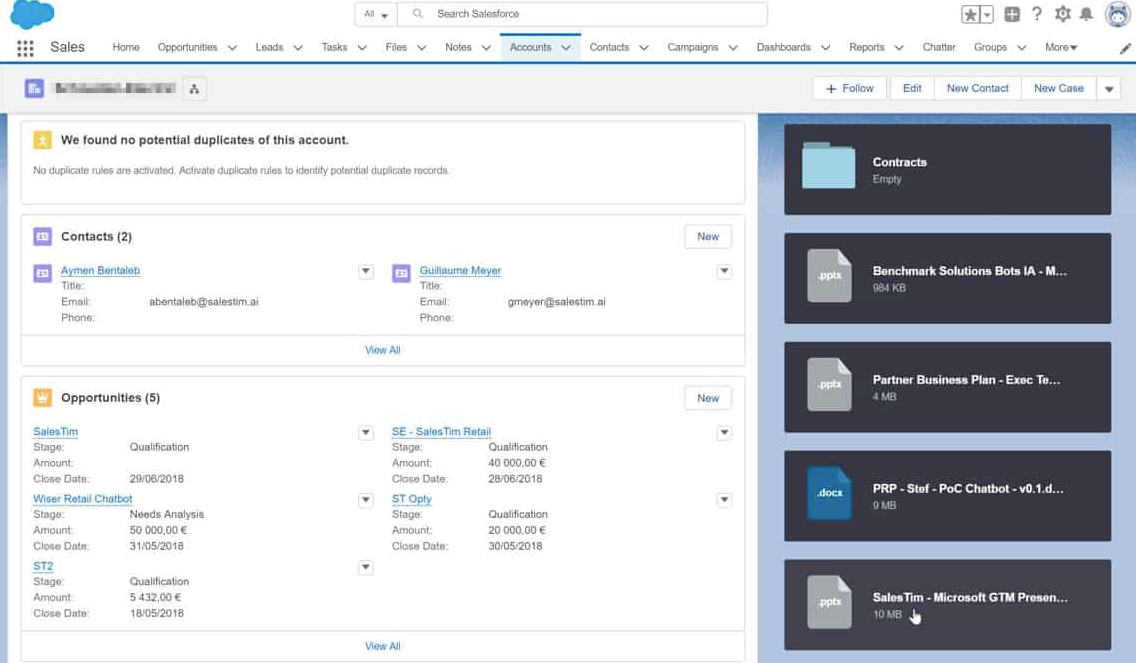Open the Guillaume Meyer contact link
The width and height of the screenshot is (1136, 663).
[x=461, y=270]
